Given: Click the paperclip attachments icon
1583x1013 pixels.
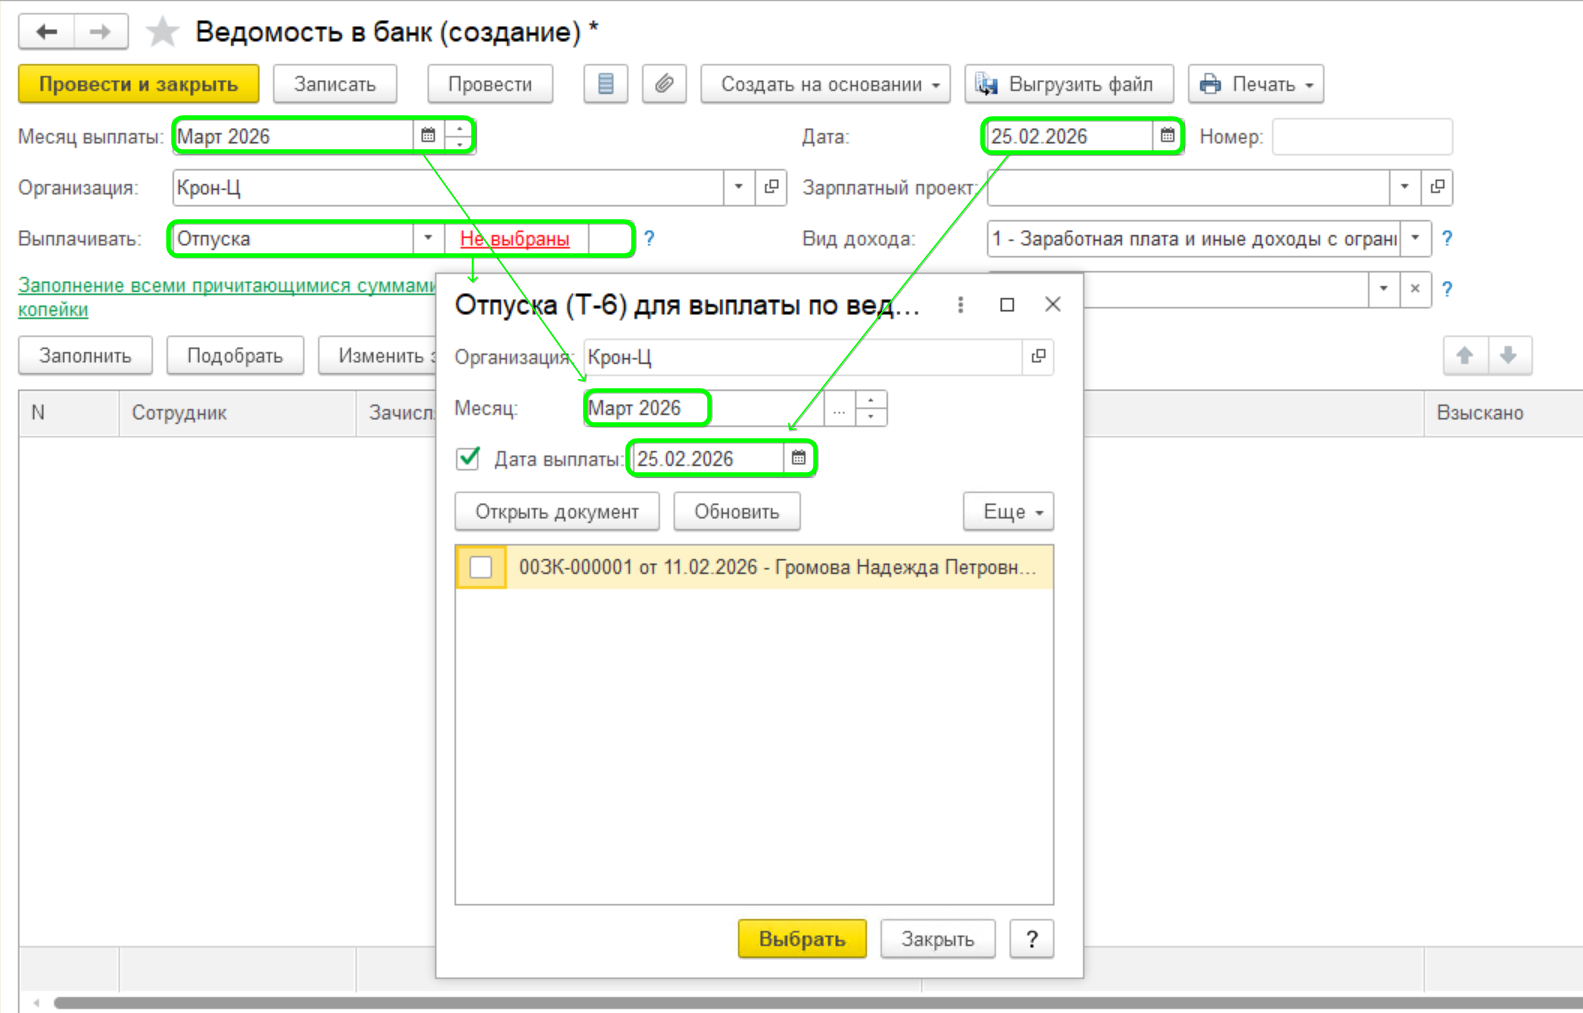Looking at the screenshot, I should 664,84.
